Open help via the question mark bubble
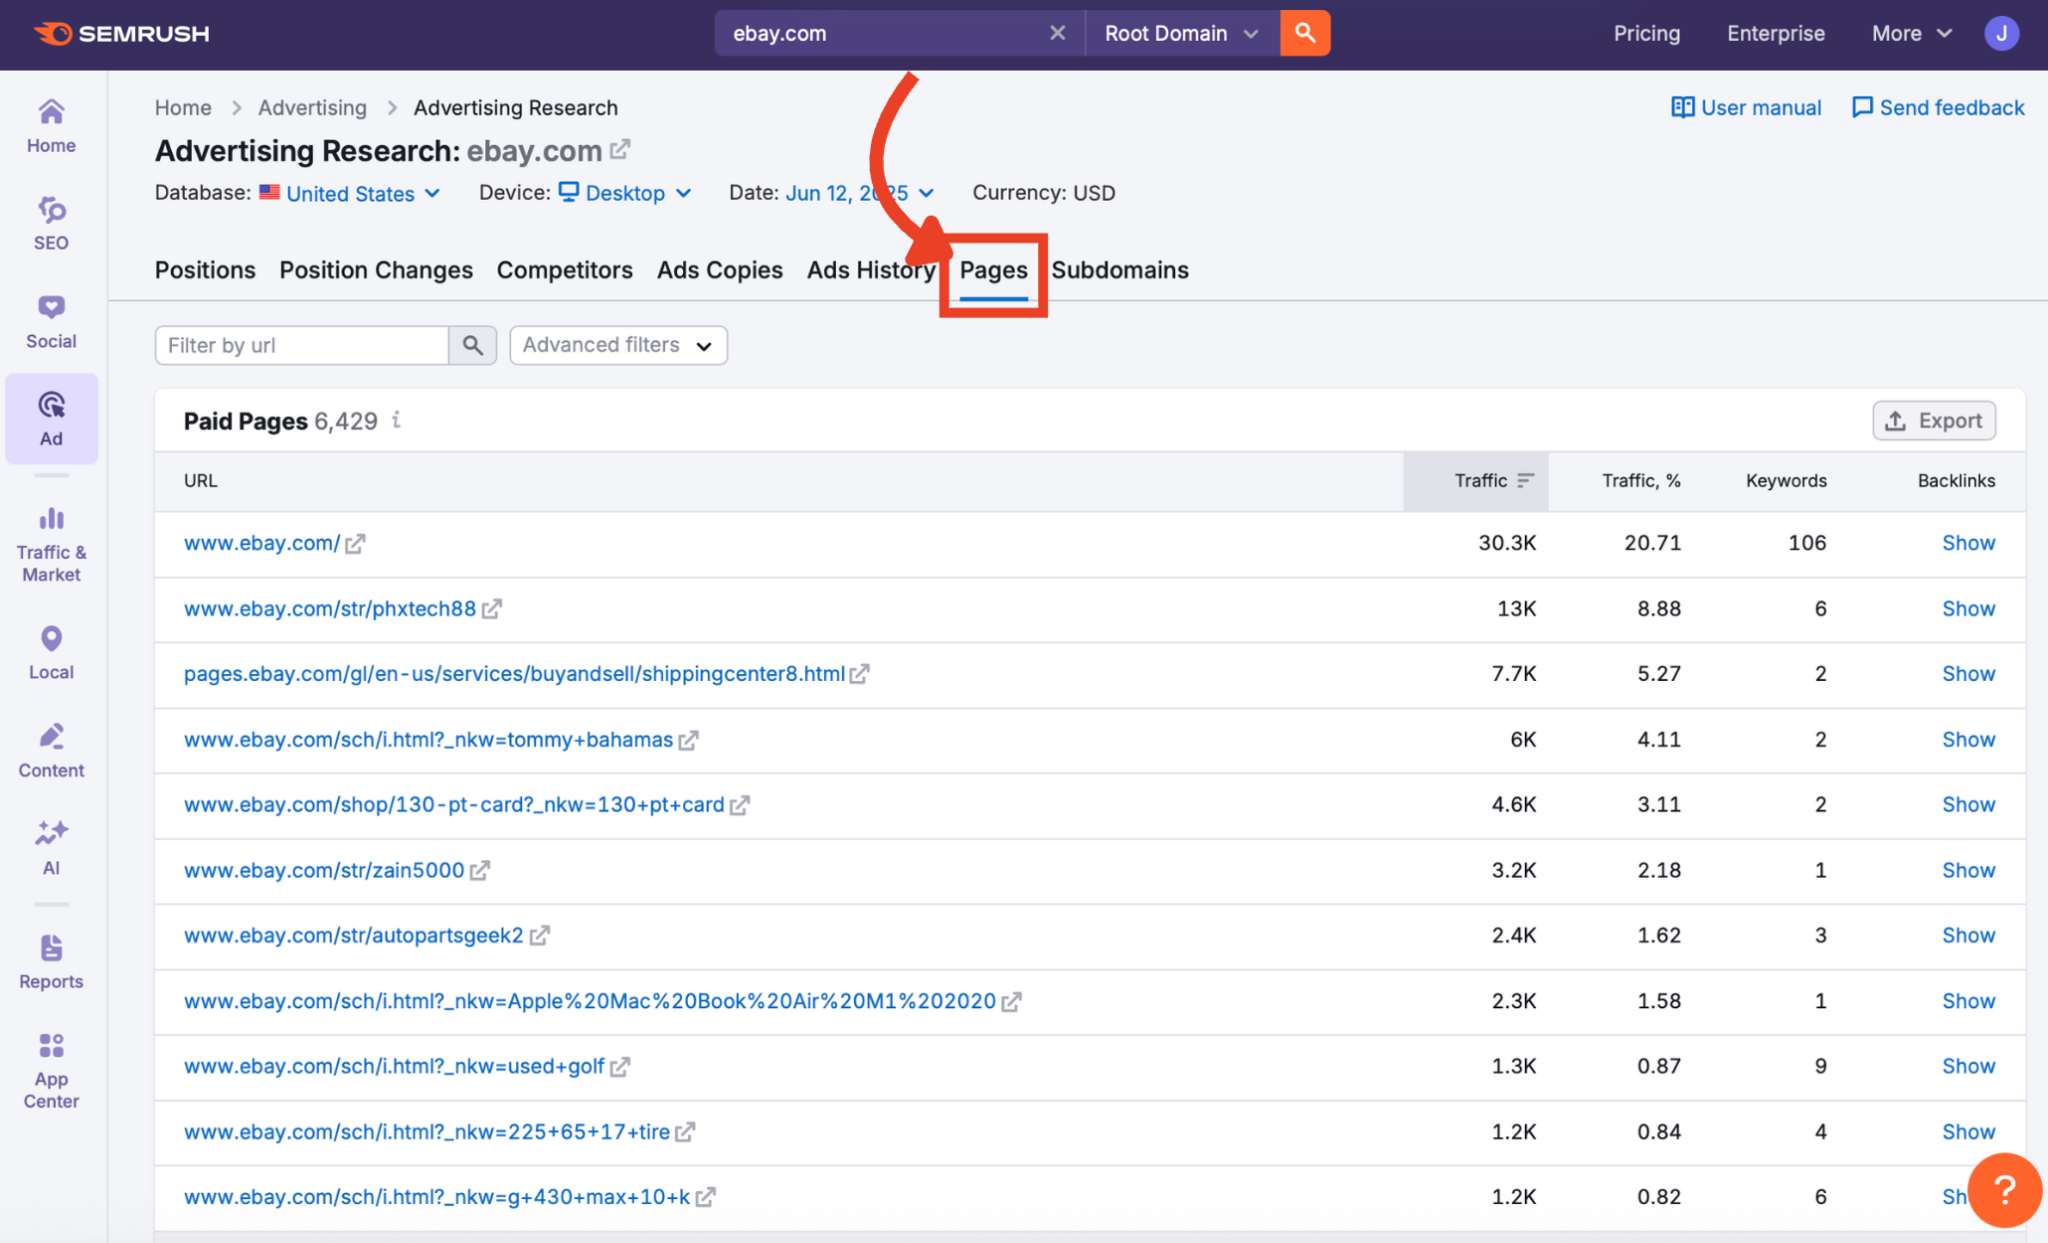 (2004, 1190)
